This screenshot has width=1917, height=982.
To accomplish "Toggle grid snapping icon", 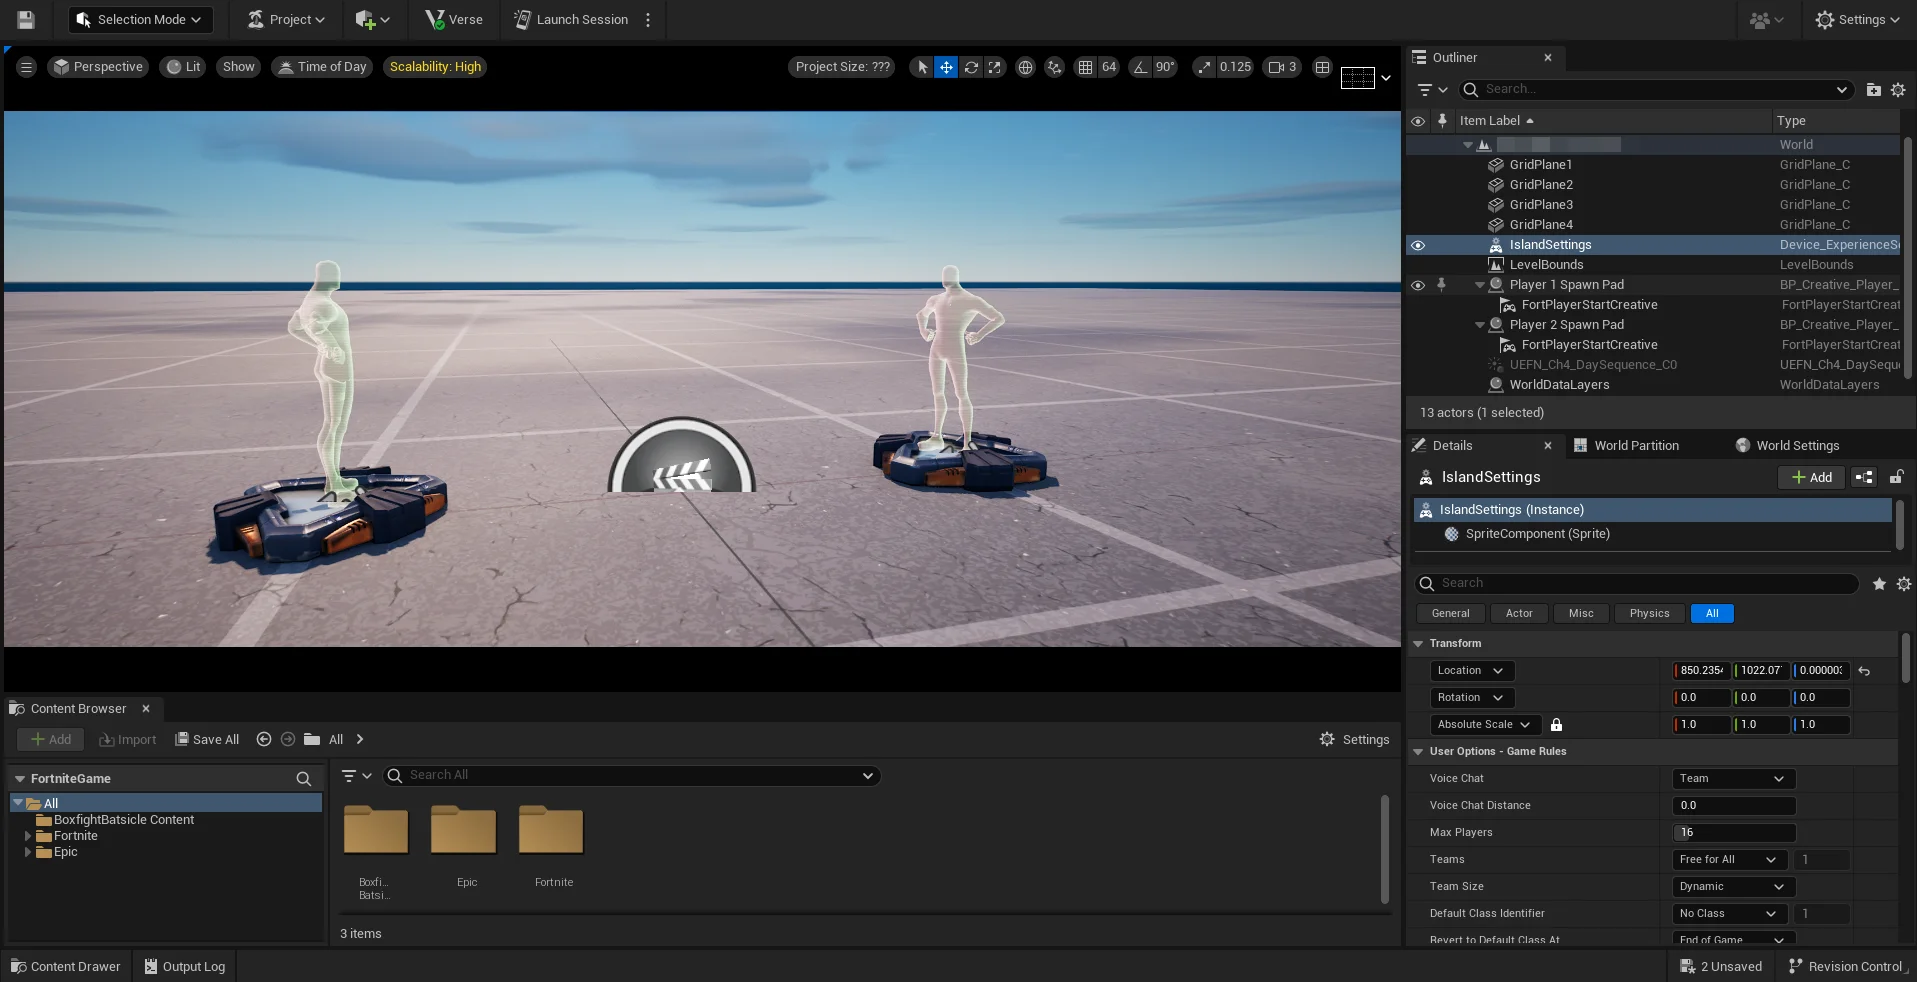I will tap(1085, 67).
